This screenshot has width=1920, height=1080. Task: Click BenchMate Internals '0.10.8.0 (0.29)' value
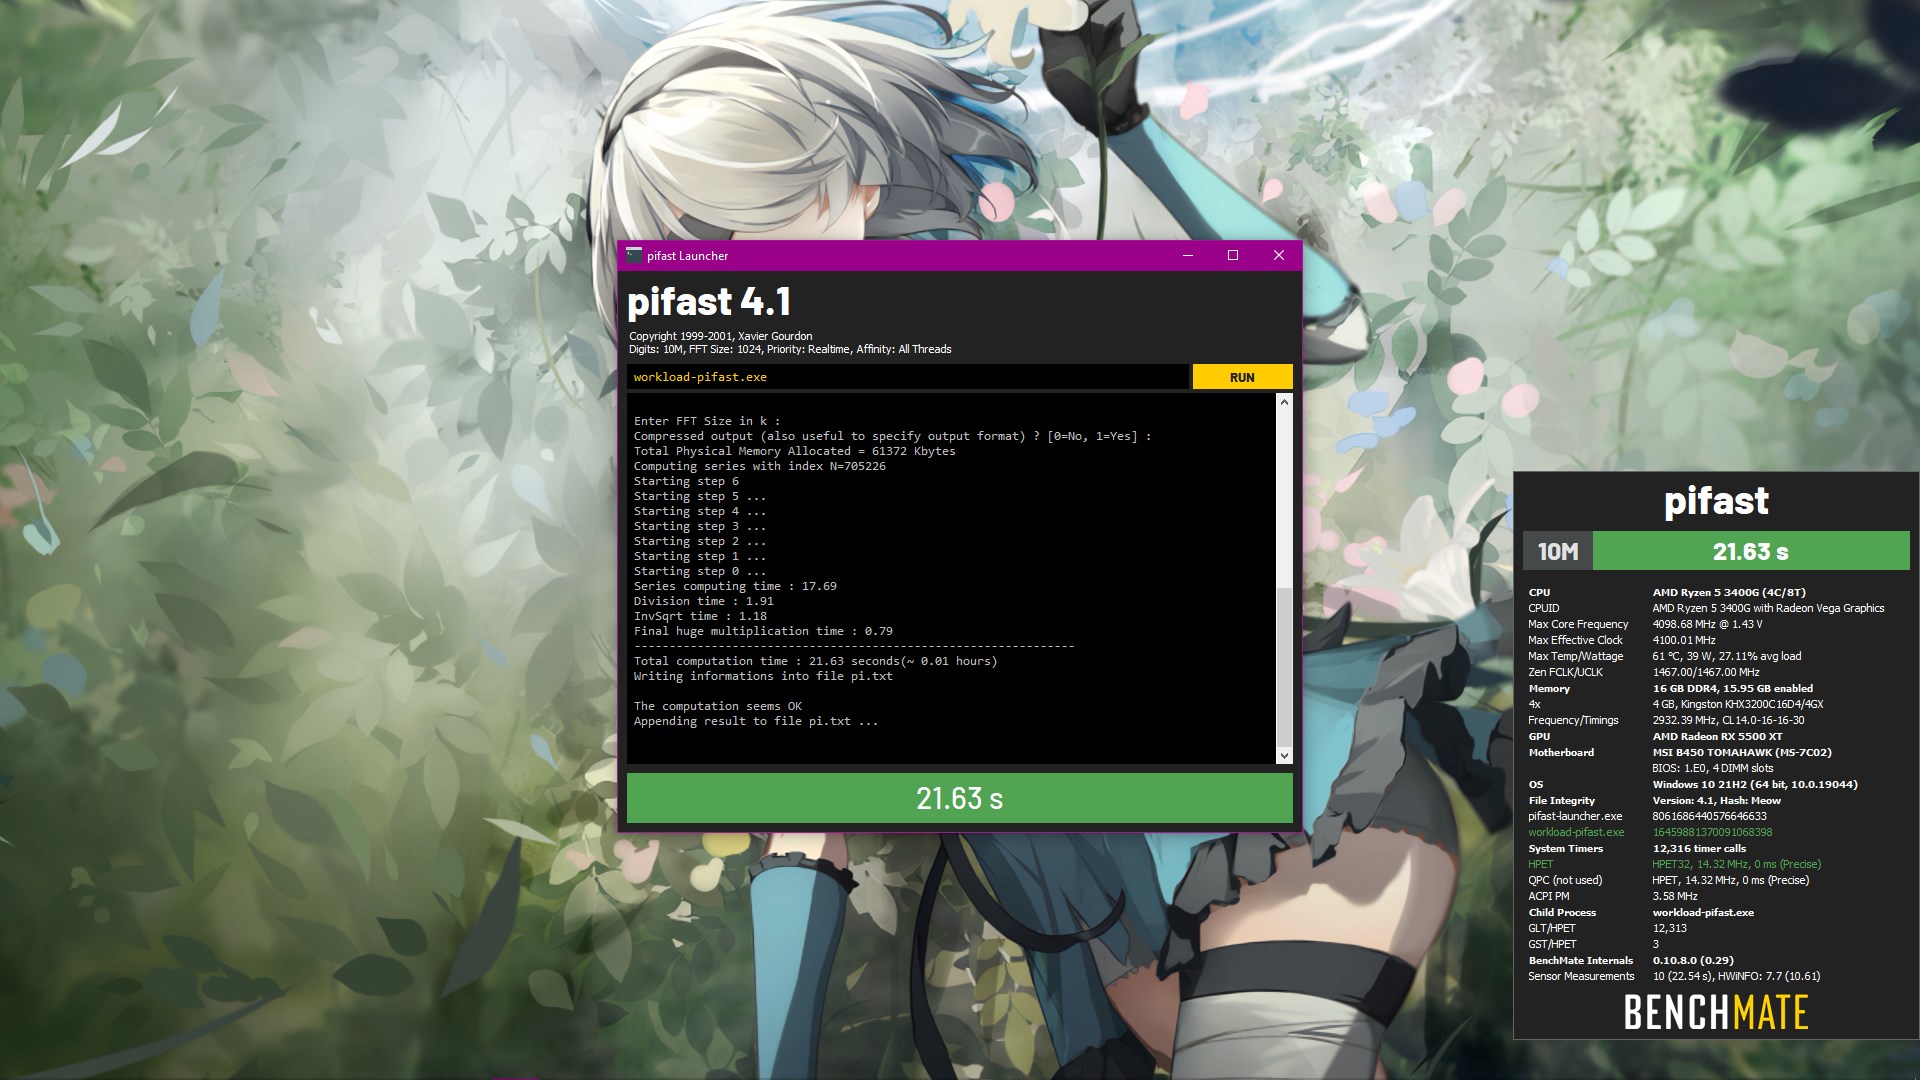[x=1693, y=960]
